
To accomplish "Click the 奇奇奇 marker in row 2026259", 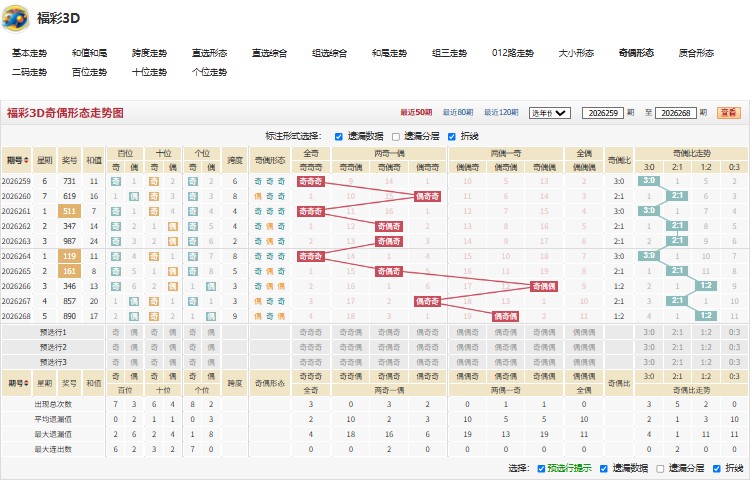I will (310, 181).
